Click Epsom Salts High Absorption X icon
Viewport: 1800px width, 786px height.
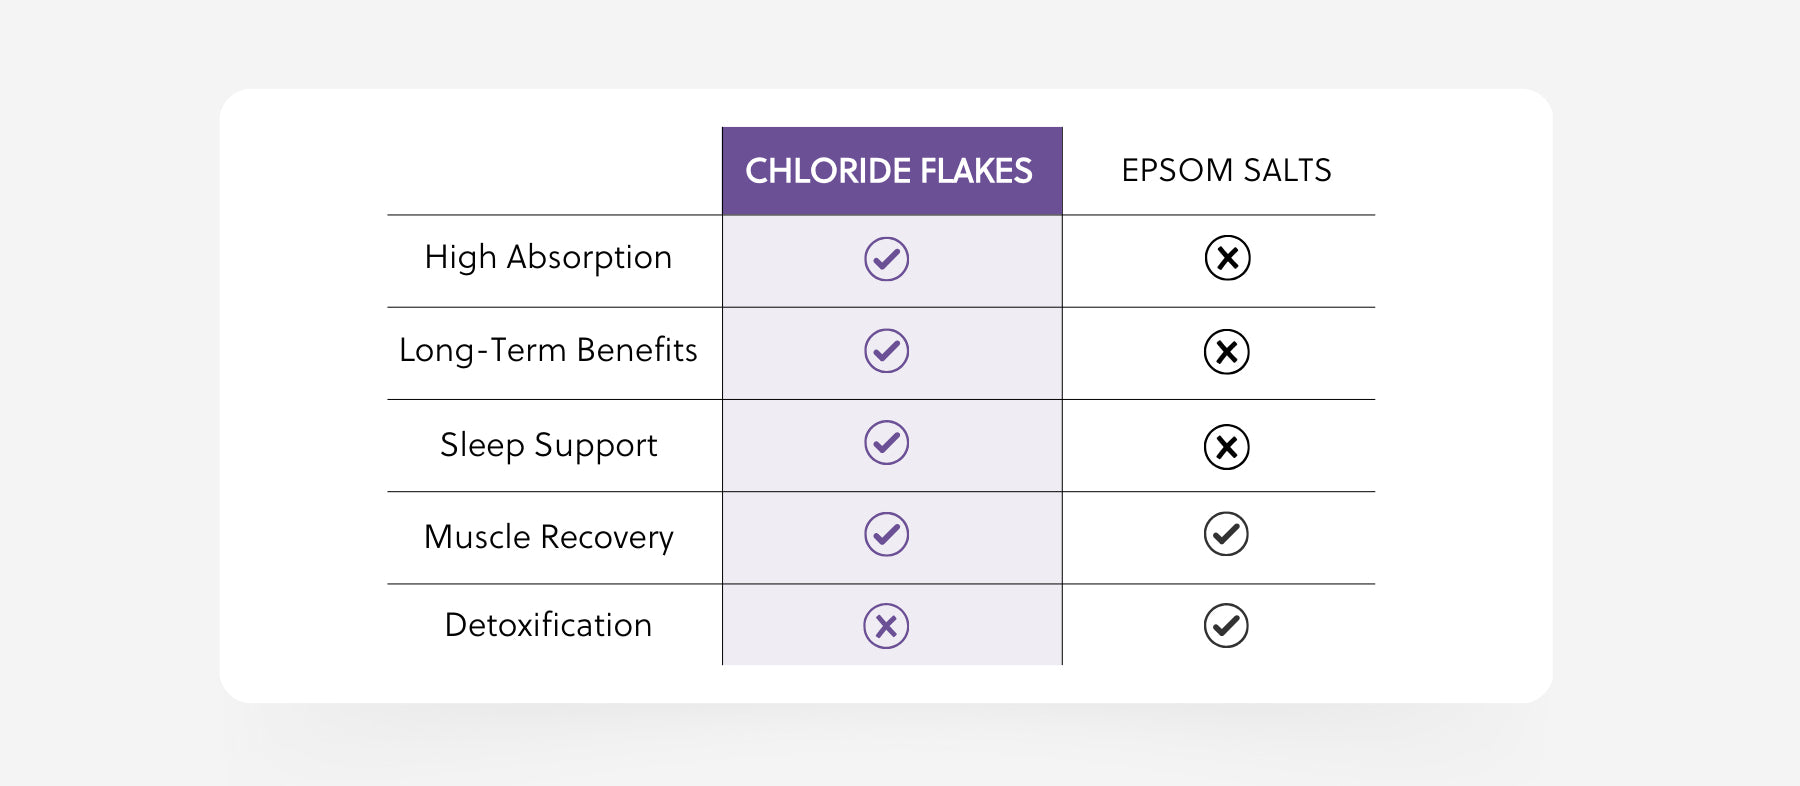tap(1227, 258)
